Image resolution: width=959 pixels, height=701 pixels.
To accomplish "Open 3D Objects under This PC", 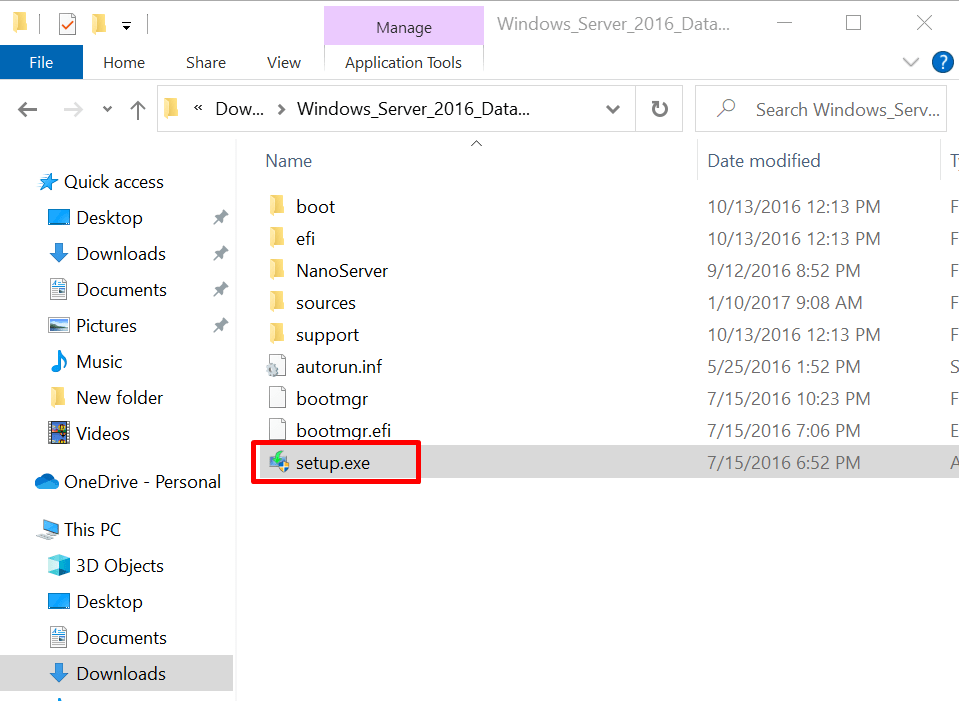I will [119, 566].
